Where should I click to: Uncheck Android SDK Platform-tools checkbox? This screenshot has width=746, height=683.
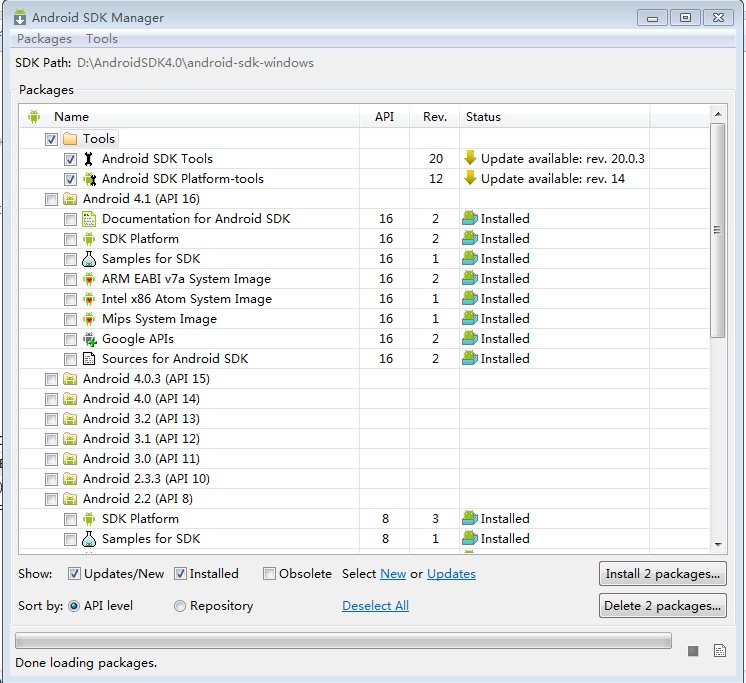[x=70, y=179]
